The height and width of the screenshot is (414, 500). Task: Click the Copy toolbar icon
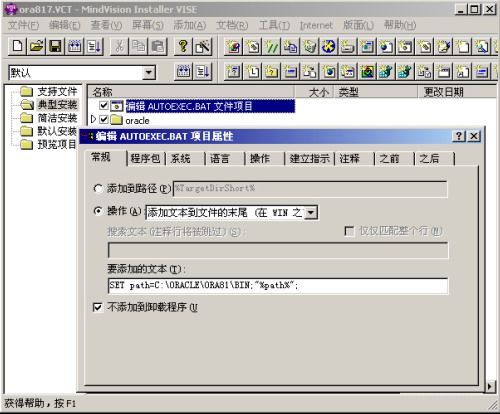pos(139,46)
